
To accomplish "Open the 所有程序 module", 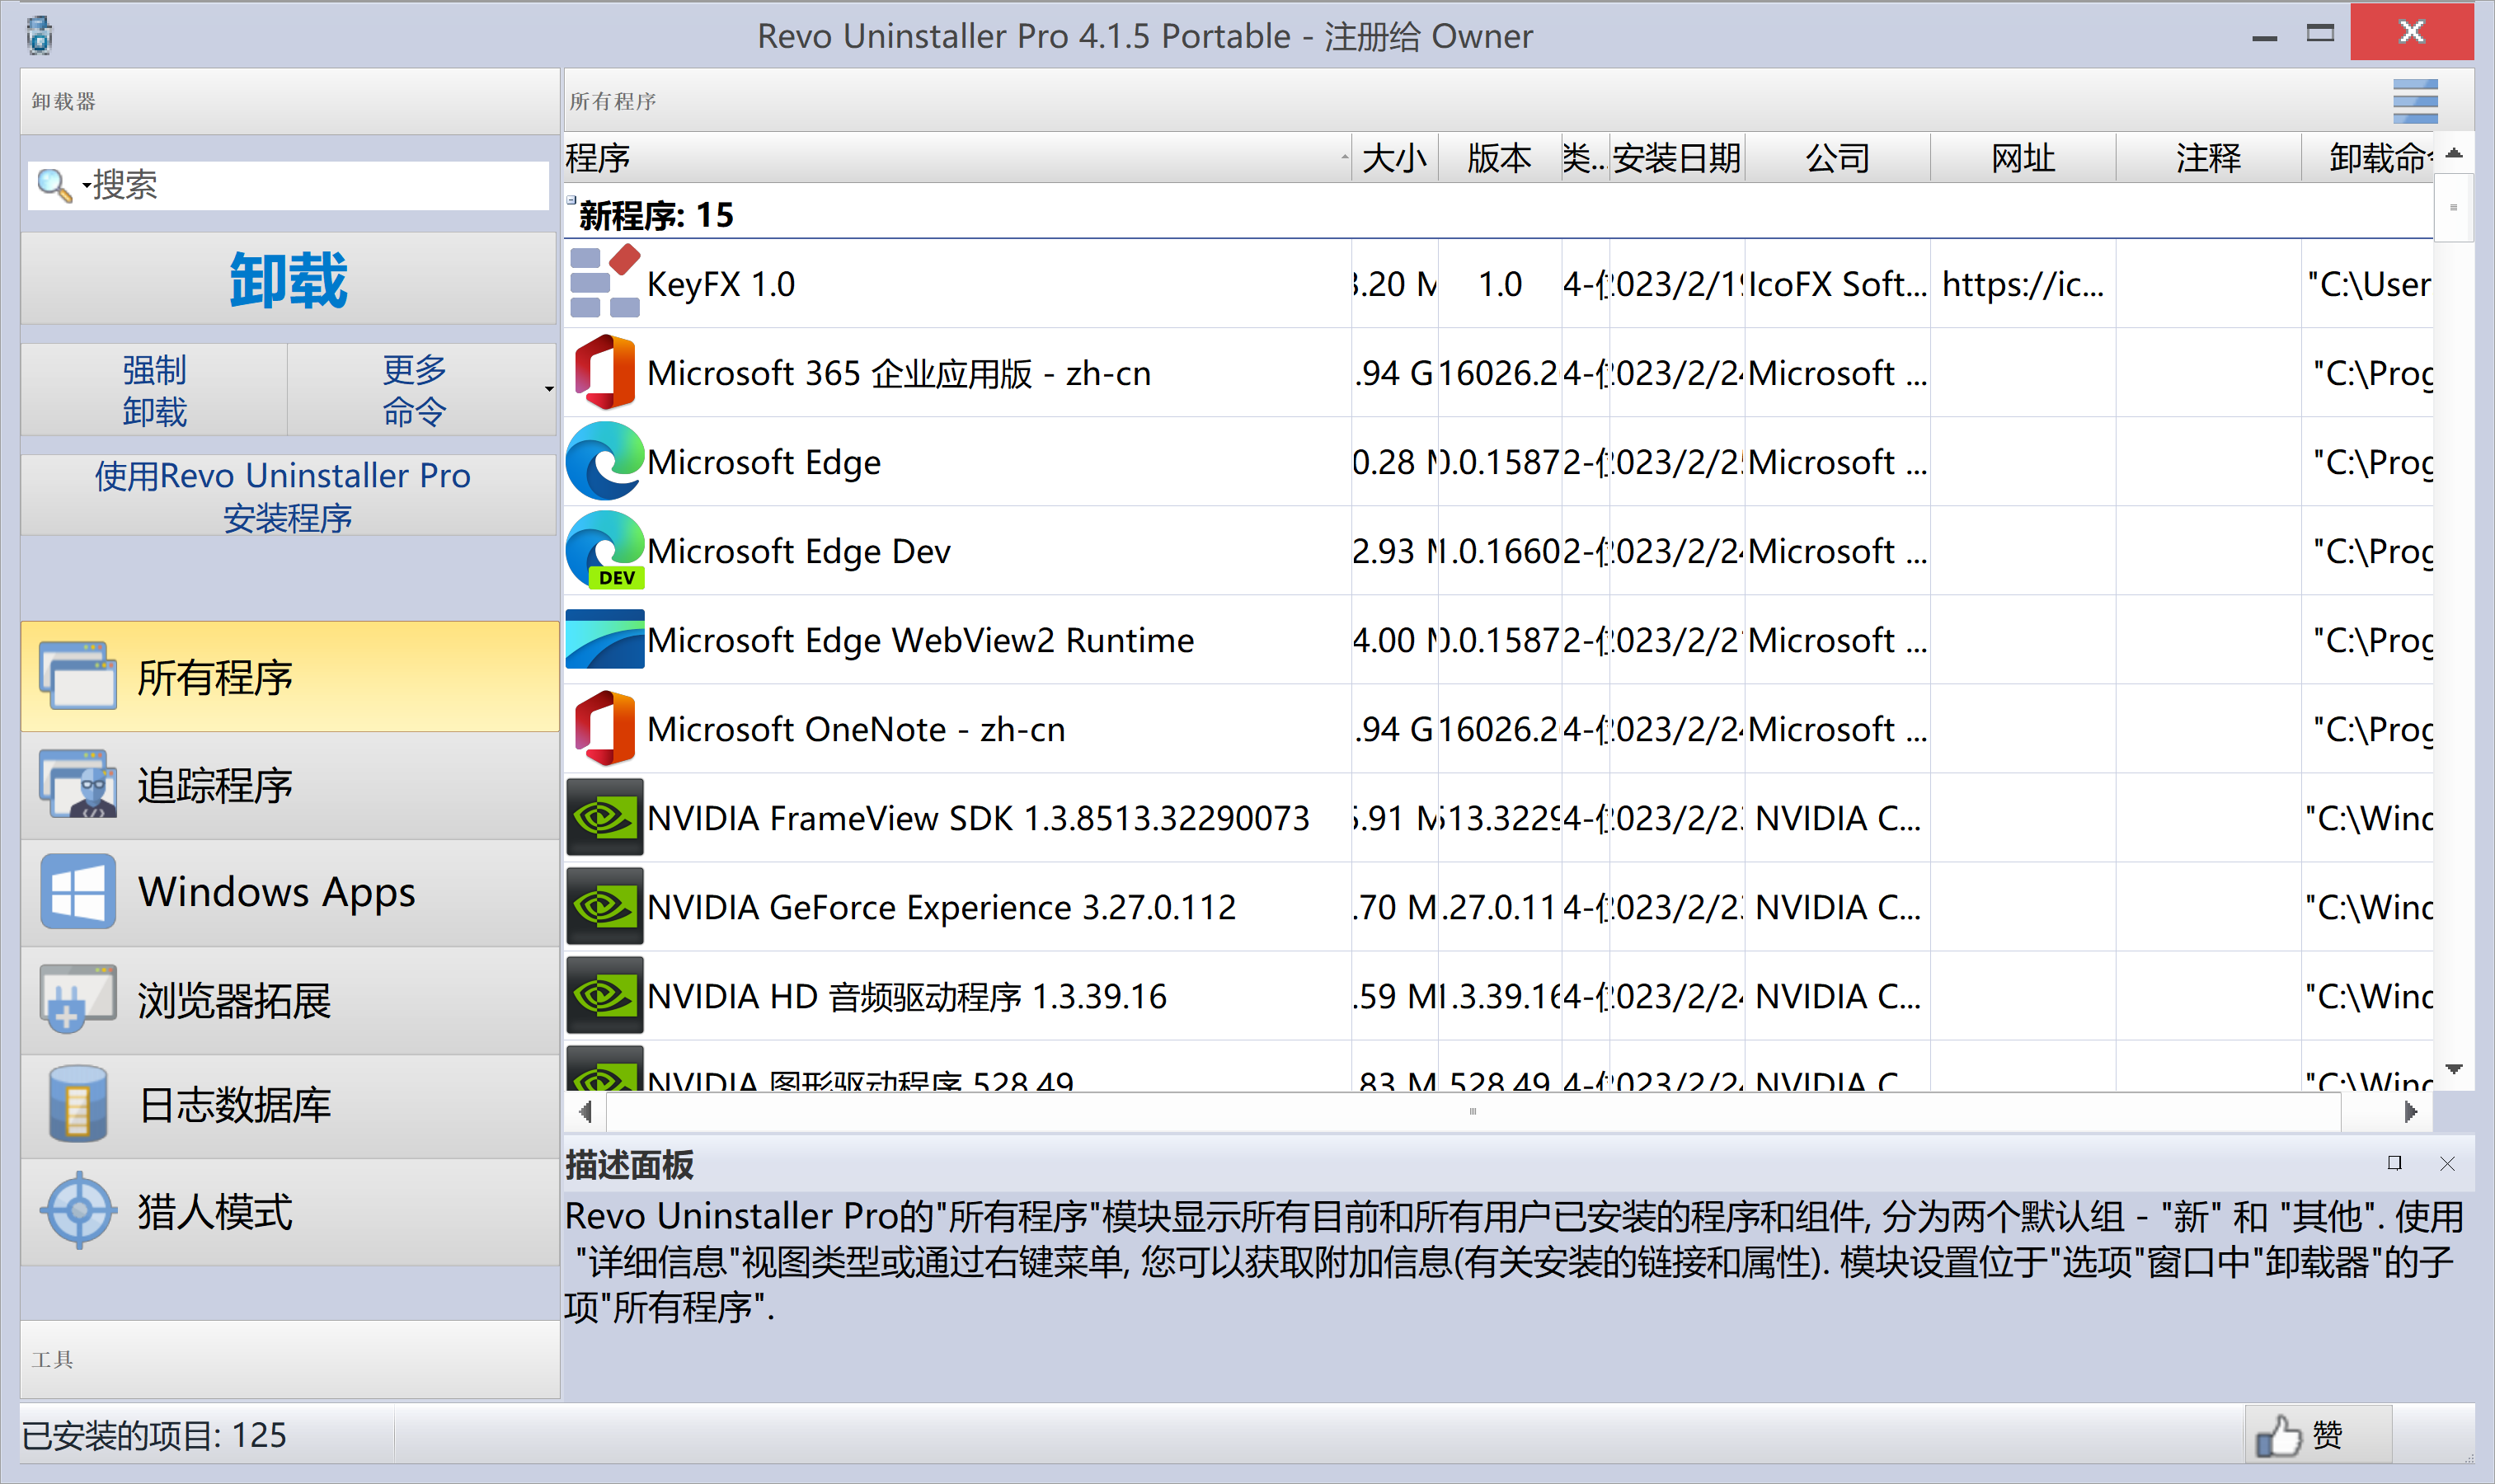I will pyautogui.click(x=290, y=677).
